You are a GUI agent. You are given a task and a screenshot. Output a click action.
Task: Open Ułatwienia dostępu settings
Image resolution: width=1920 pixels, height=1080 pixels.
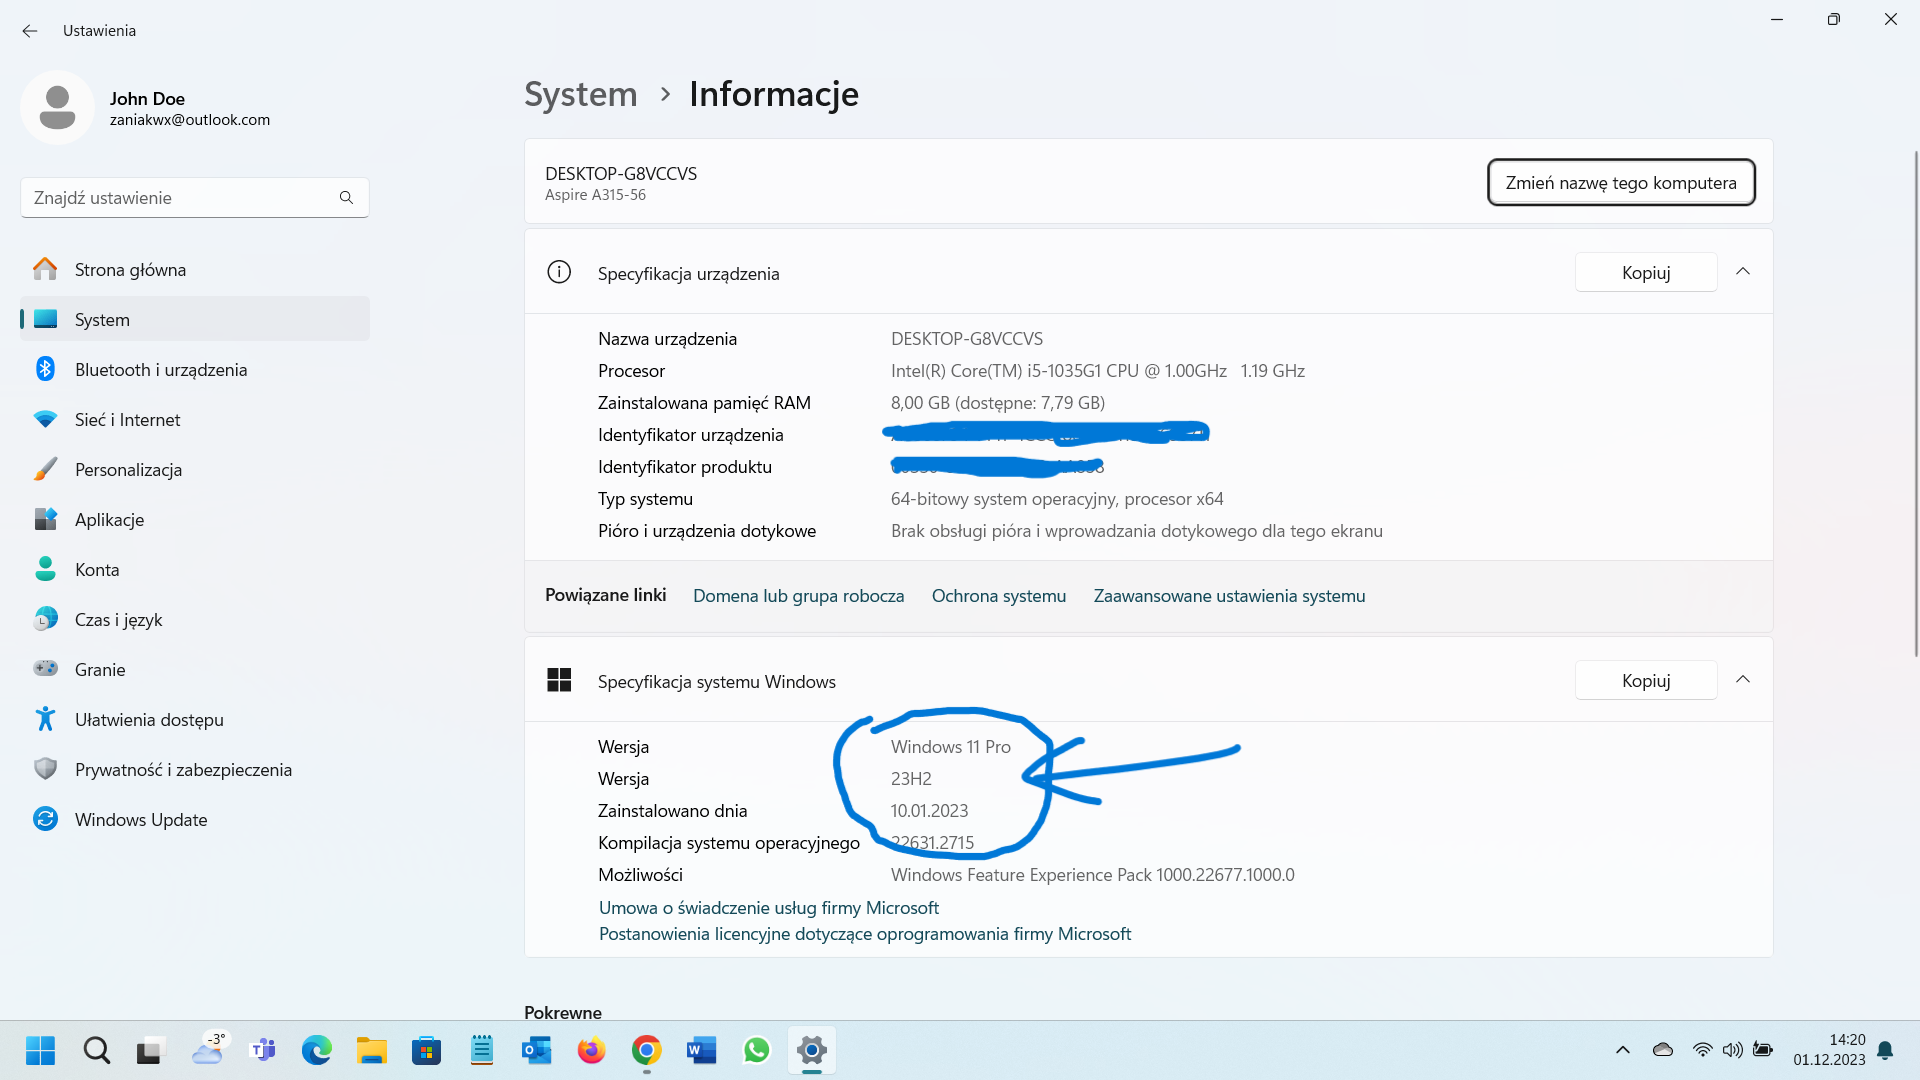(x=195, y=719)
